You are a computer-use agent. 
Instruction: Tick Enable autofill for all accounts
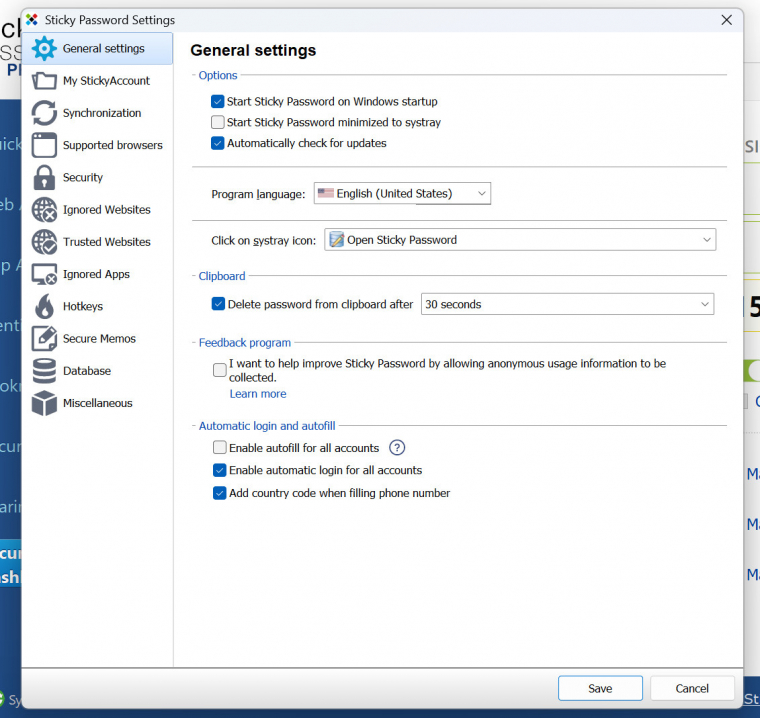220,448
